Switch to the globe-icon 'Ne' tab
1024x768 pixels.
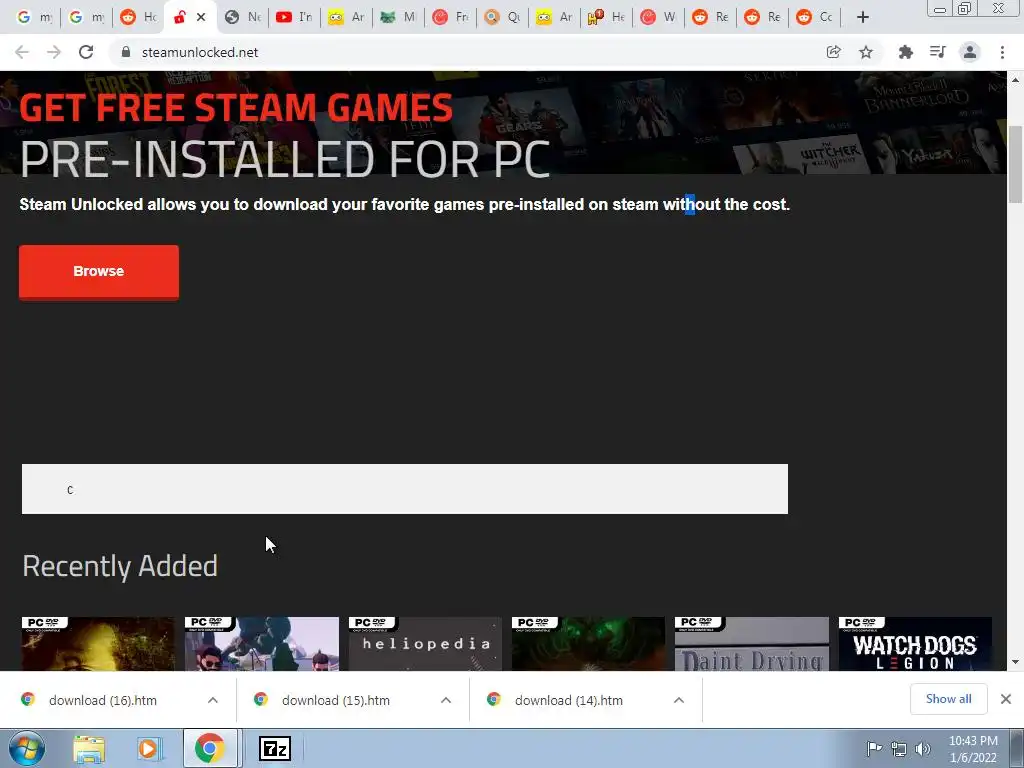pos(241,18)
